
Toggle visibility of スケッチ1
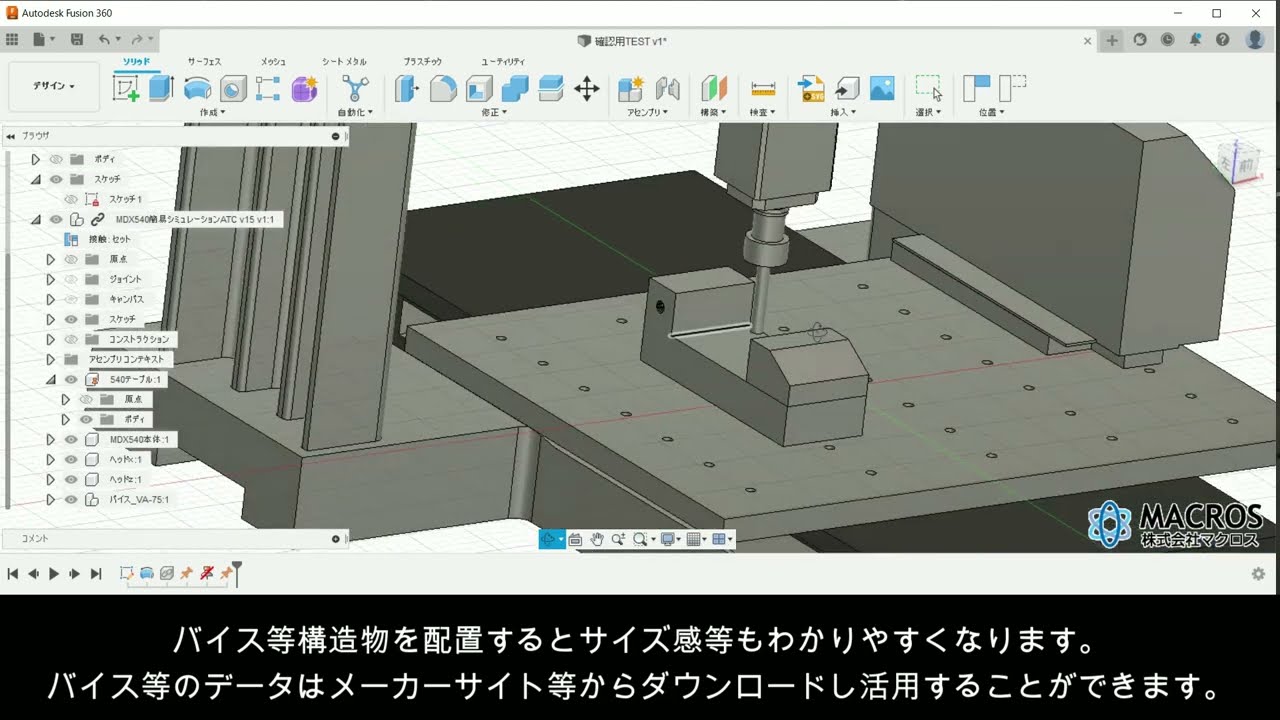[x=71, y=199]
